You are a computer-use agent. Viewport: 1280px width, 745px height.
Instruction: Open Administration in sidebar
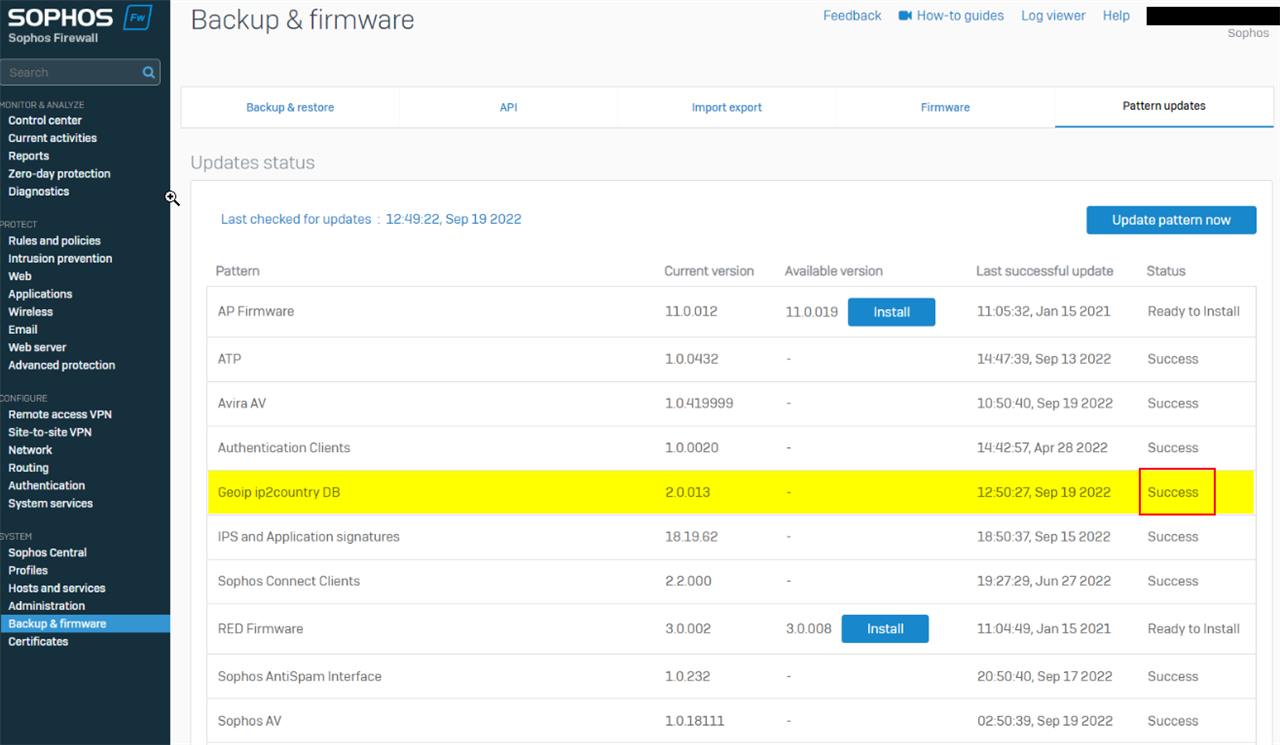[x=47, y=606]
